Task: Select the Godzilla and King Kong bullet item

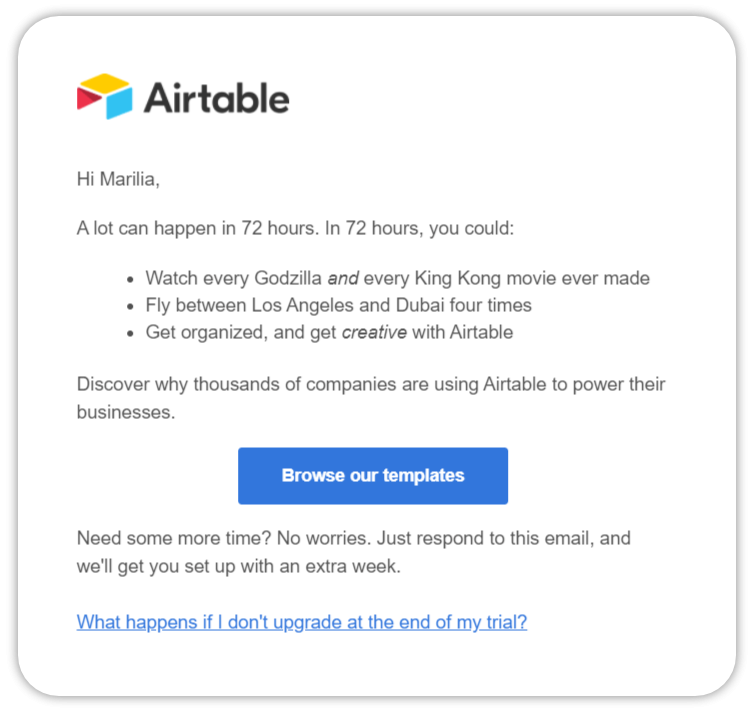Action: pos(398,278)
